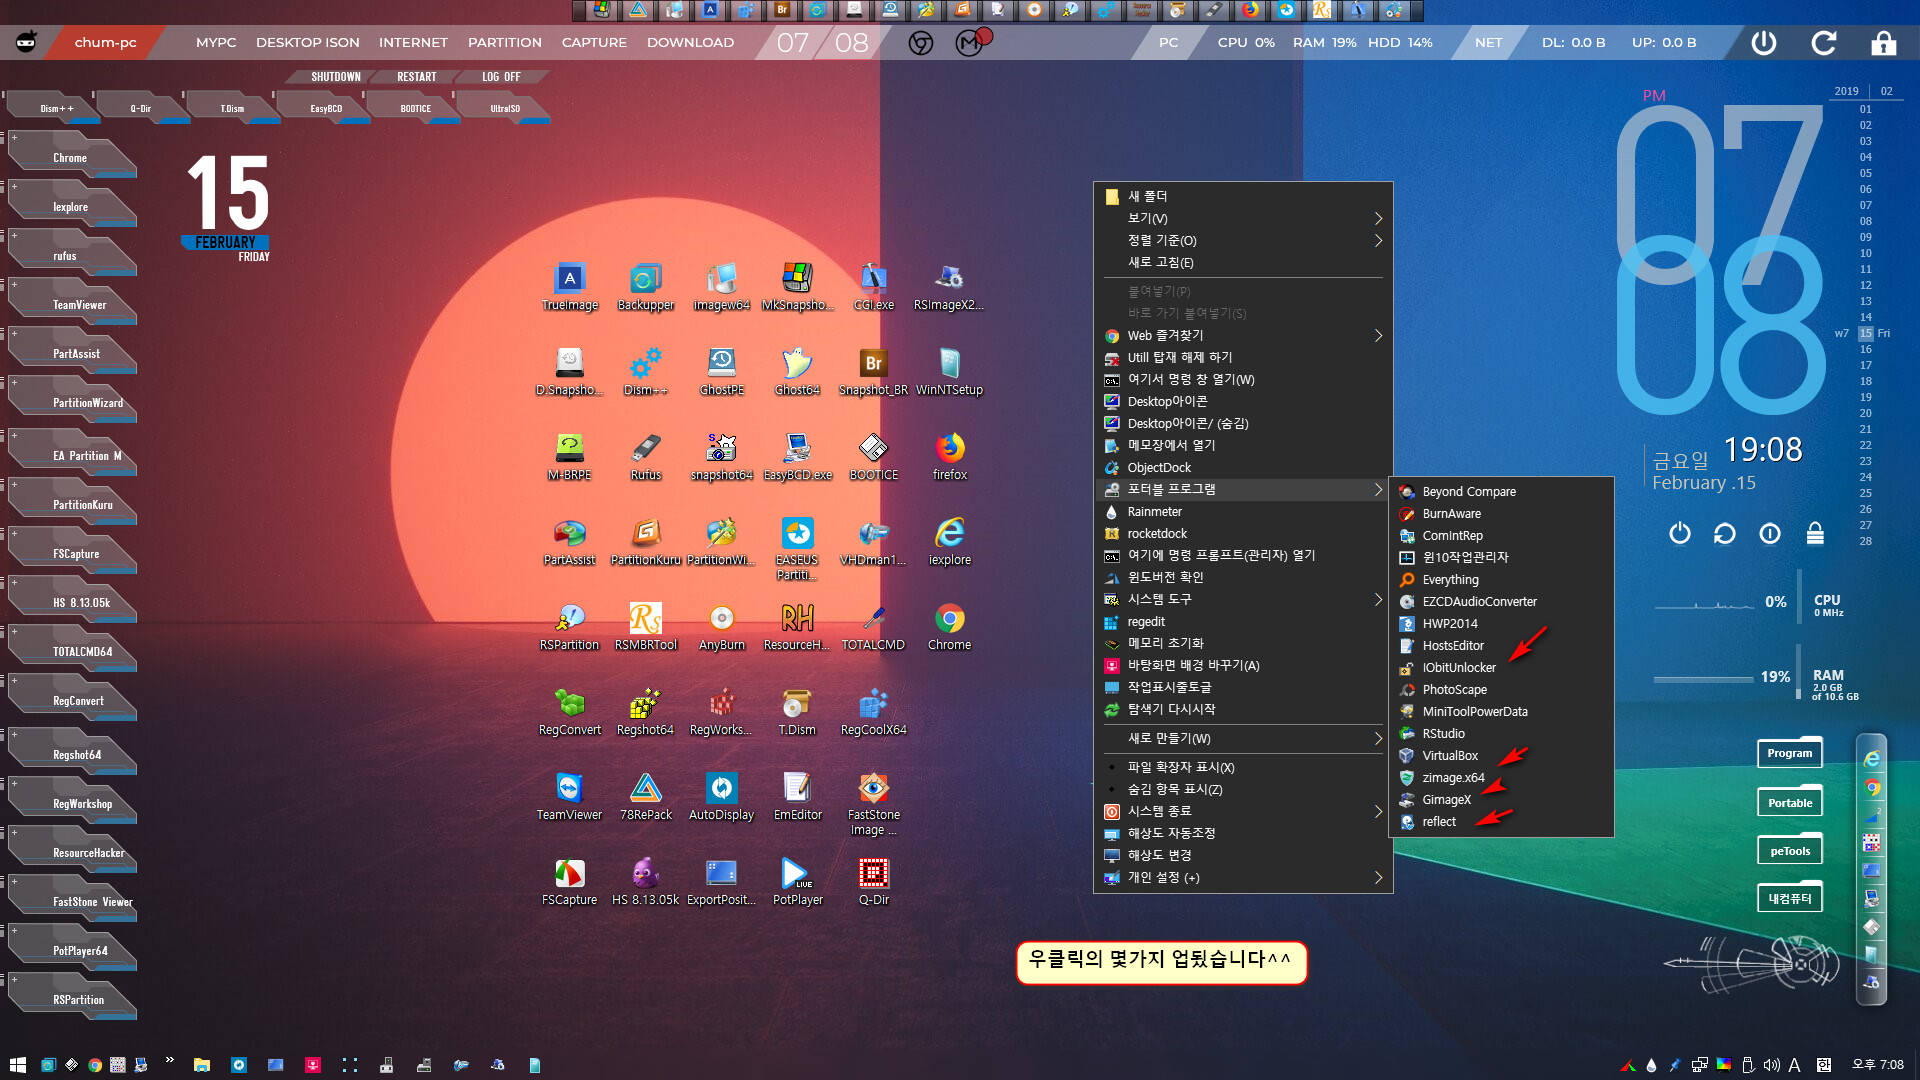The image size is (1920, 1080).
Task: Click the peTools widget button
Action: point(1789,851)
